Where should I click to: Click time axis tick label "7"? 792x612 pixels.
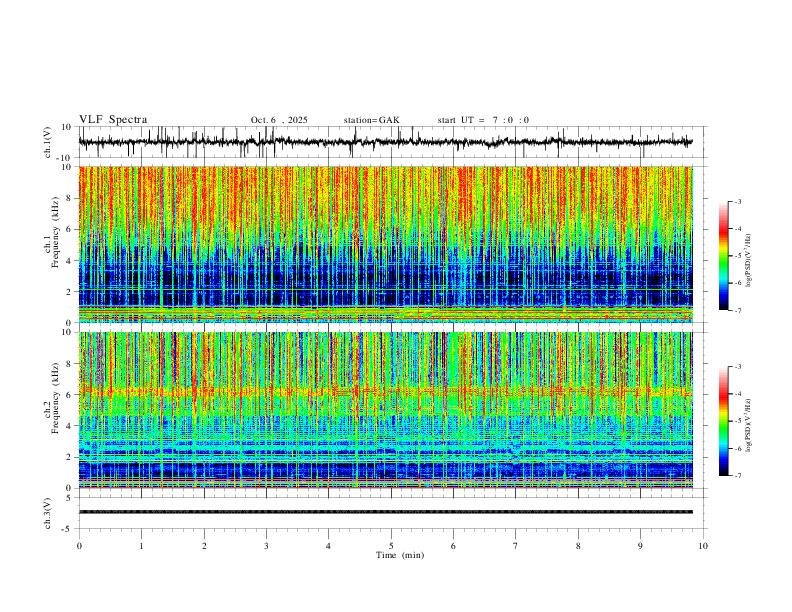point(516,546)
